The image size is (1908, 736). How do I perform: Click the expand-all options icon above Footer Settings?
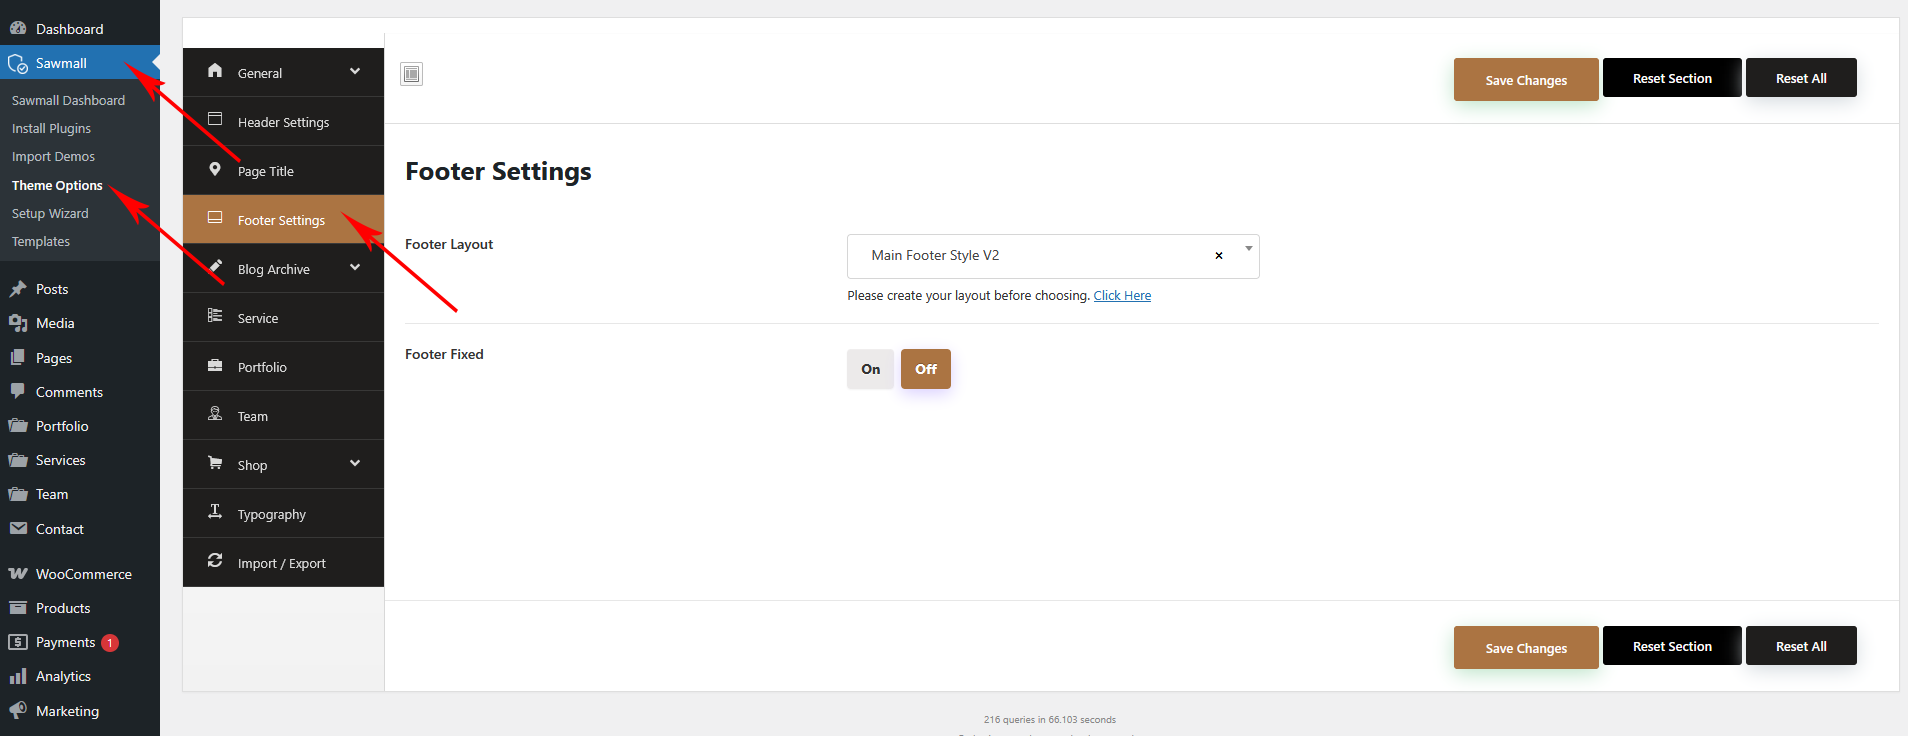coord(412,74)
